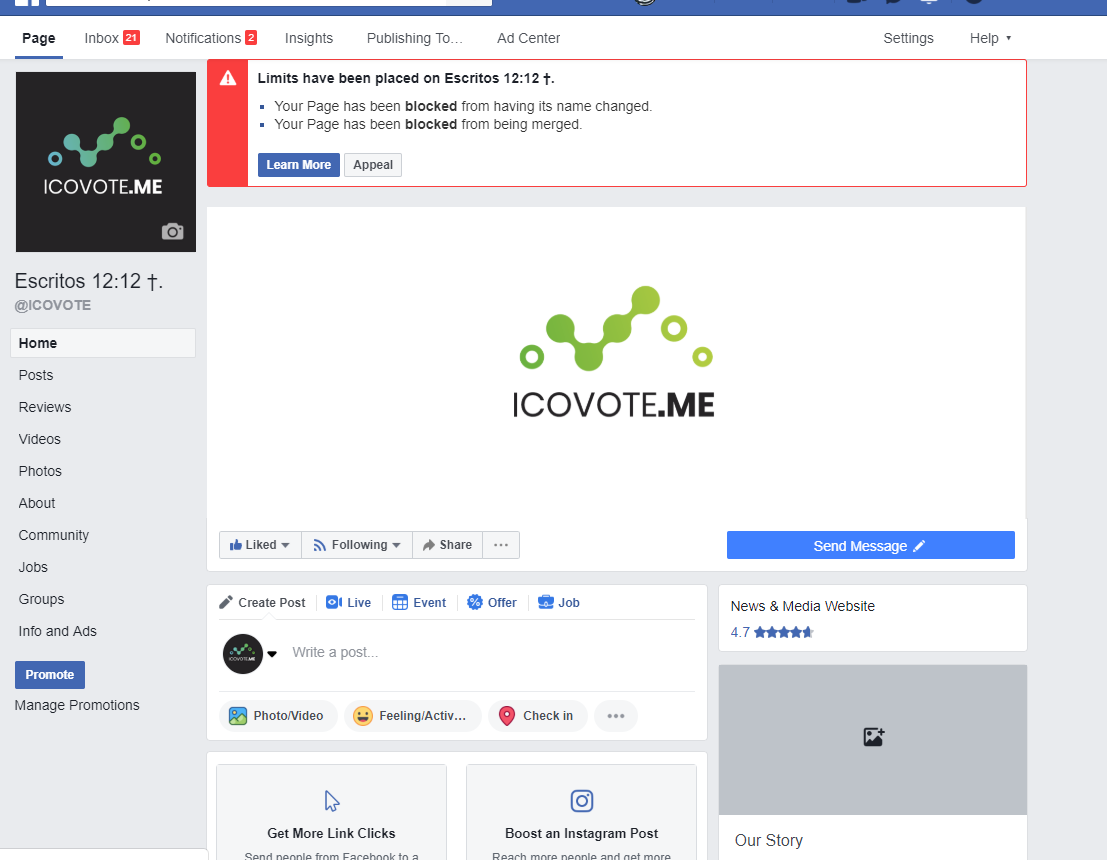This screenshot has width=1107, height=860.
Task: Click the @ICOVOTE username
Action: pos(53,305)
